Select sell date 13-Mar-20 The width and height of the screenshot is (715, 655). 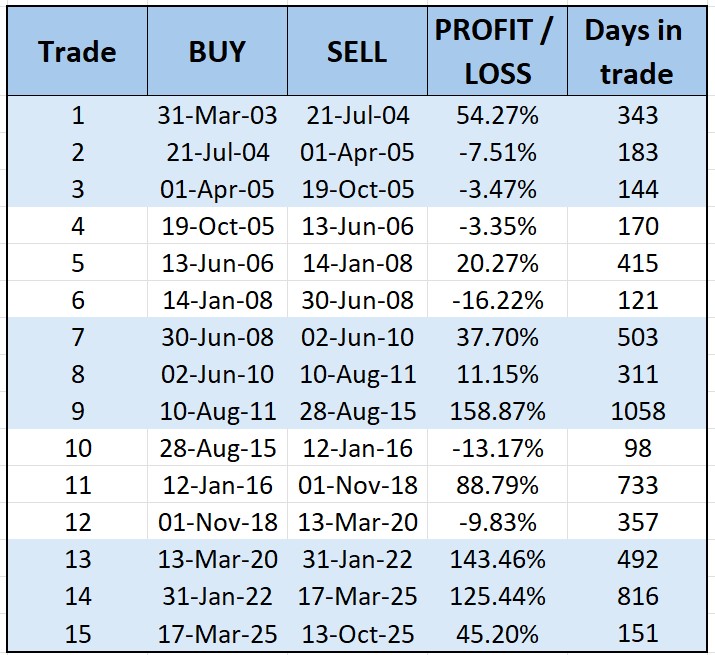pos(355,522)
